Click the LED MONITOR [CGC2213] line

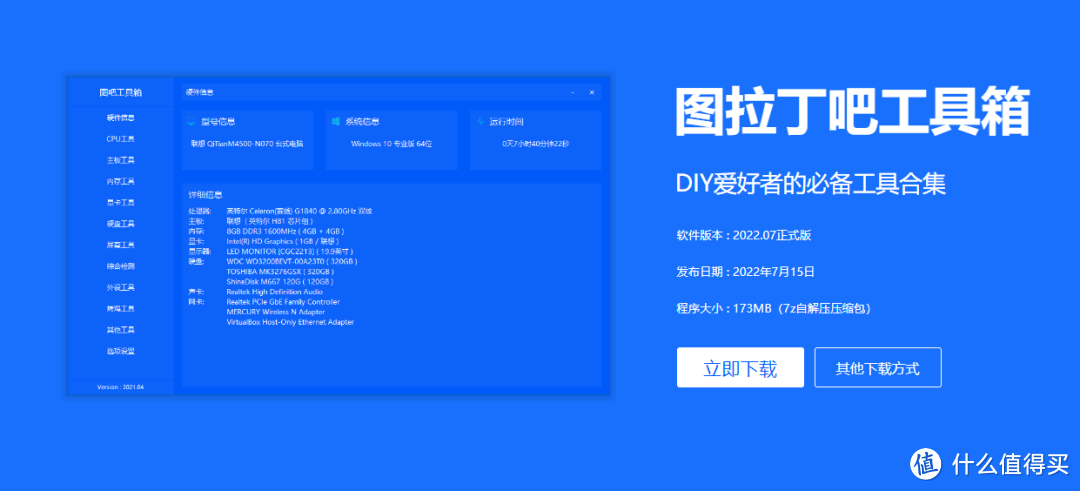(x=289, y=251)
